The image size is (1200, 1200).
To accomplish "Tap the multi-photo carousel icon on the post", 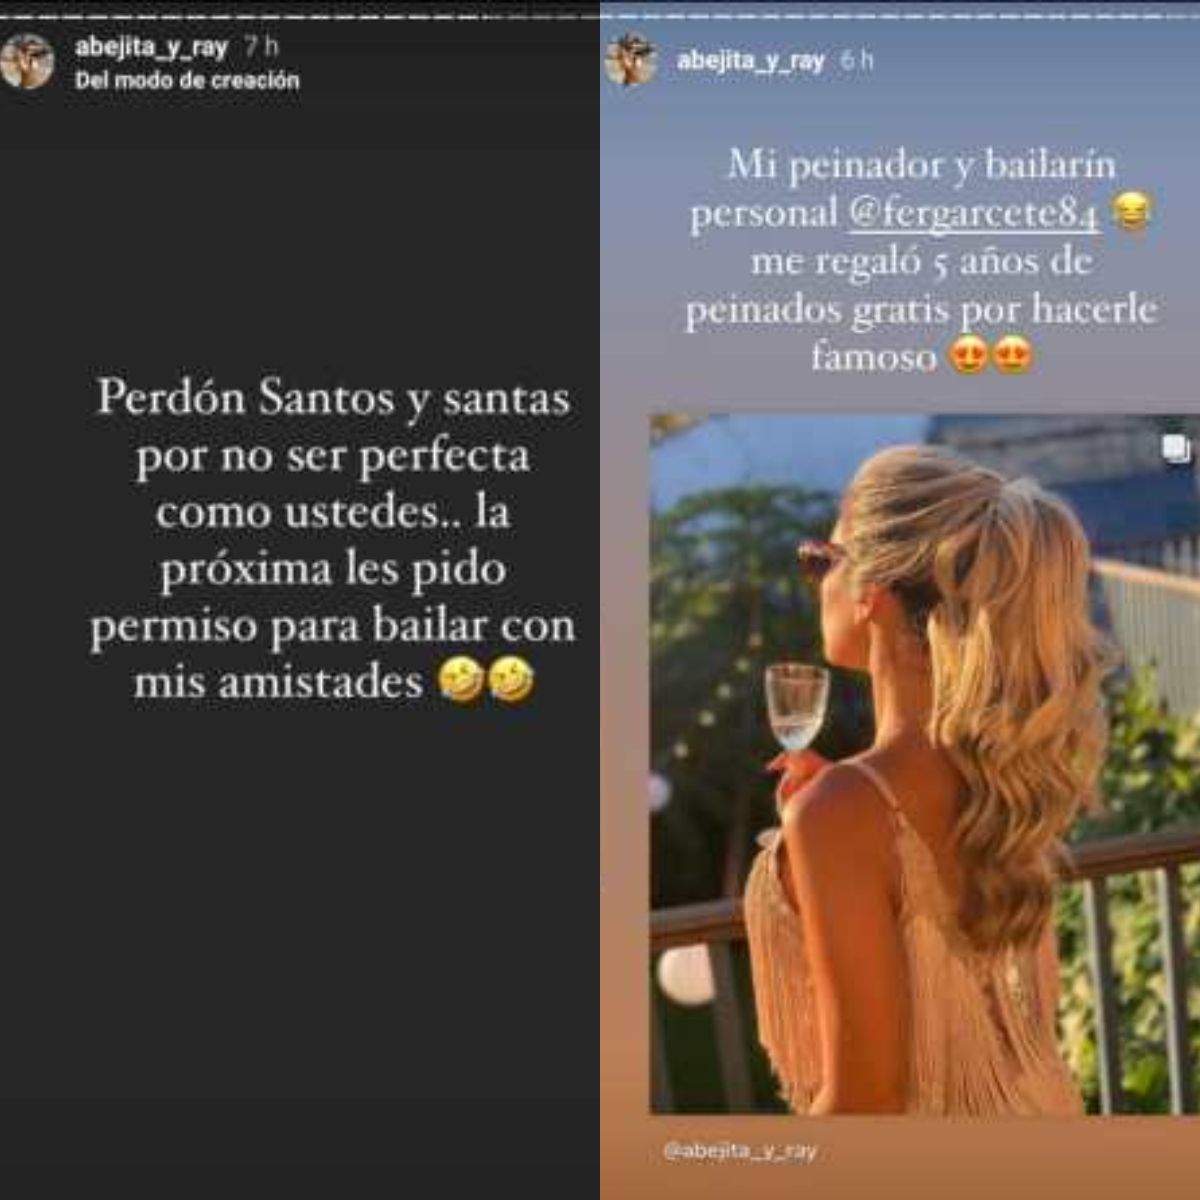I will 1176,448.
